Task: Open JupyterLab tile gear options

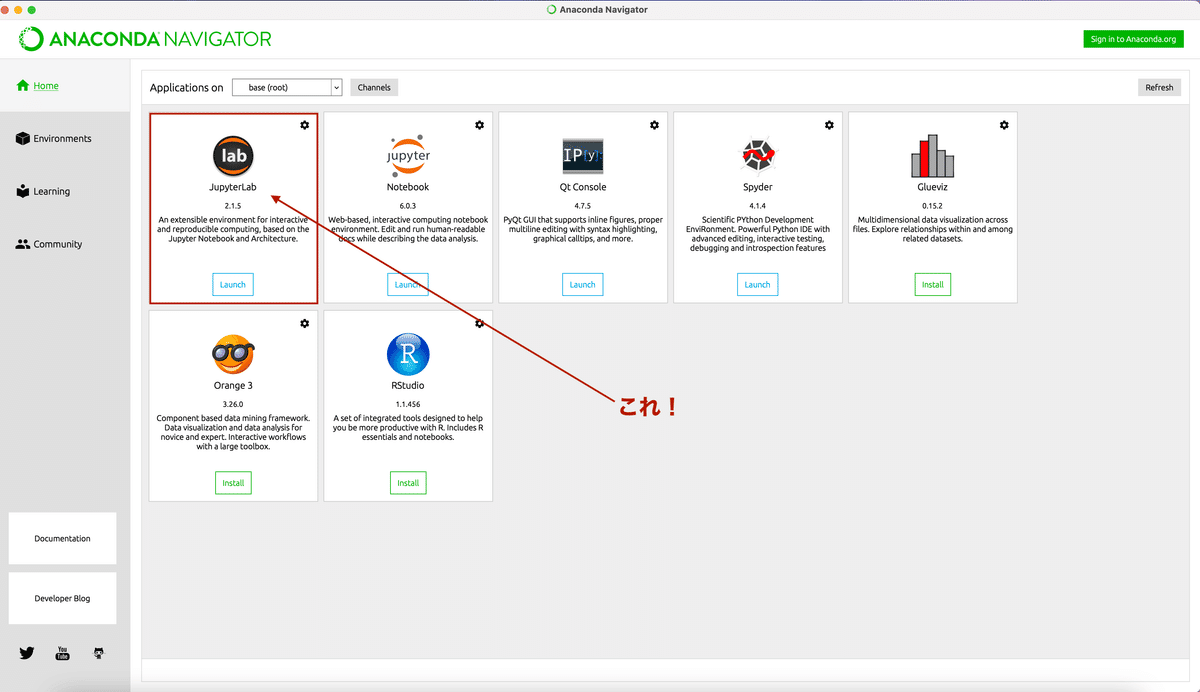Action: (304, 125)
